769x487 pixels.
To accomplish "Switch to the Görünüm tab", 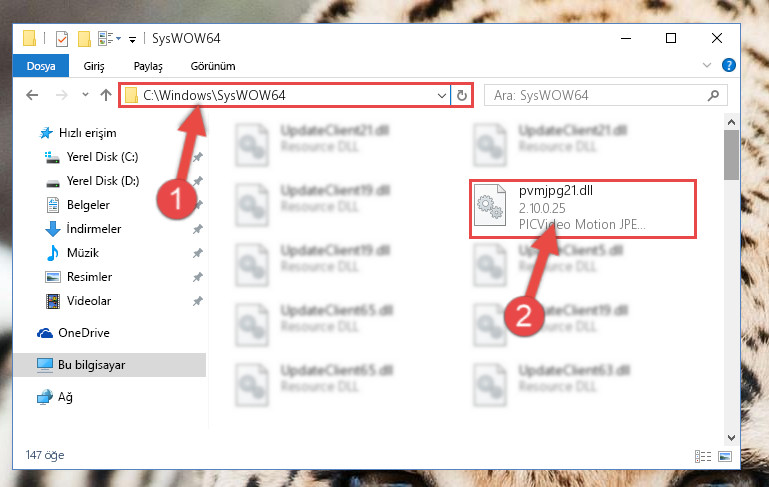I will point(213,66).
